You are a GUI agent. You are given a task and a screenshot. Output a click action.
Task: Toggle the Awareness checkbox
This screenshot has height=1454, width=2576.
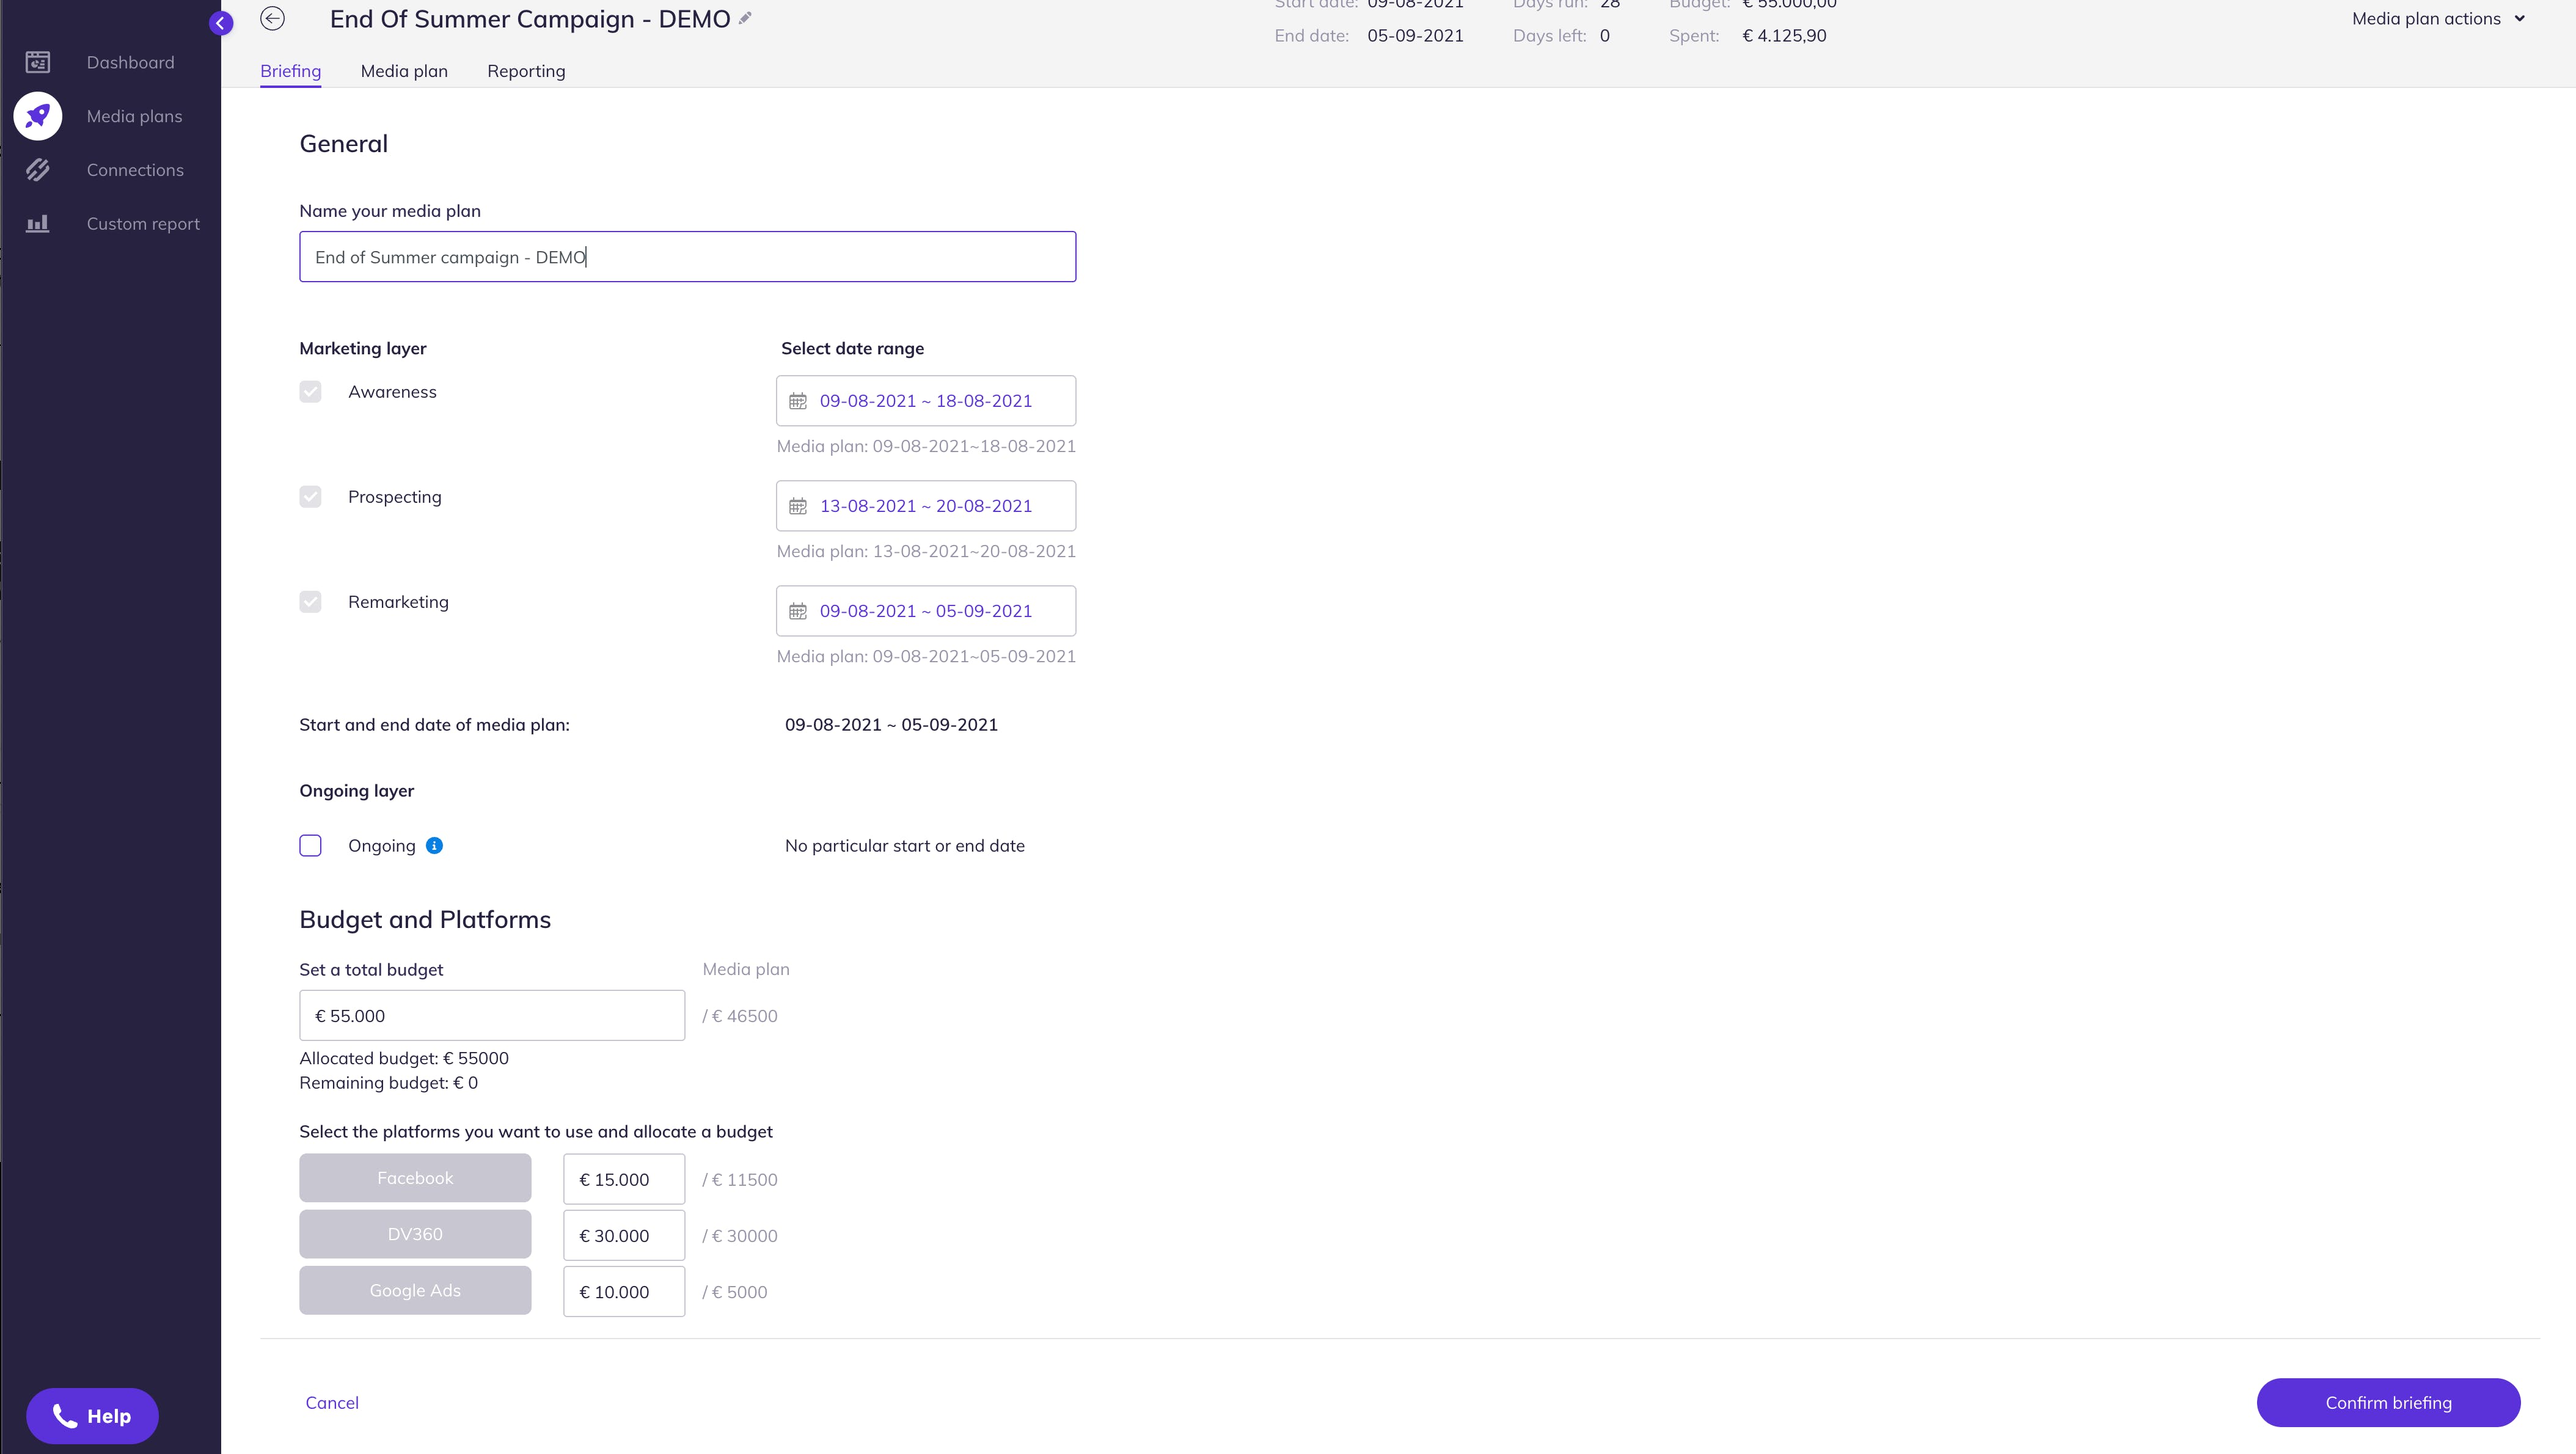pos(310,392)
